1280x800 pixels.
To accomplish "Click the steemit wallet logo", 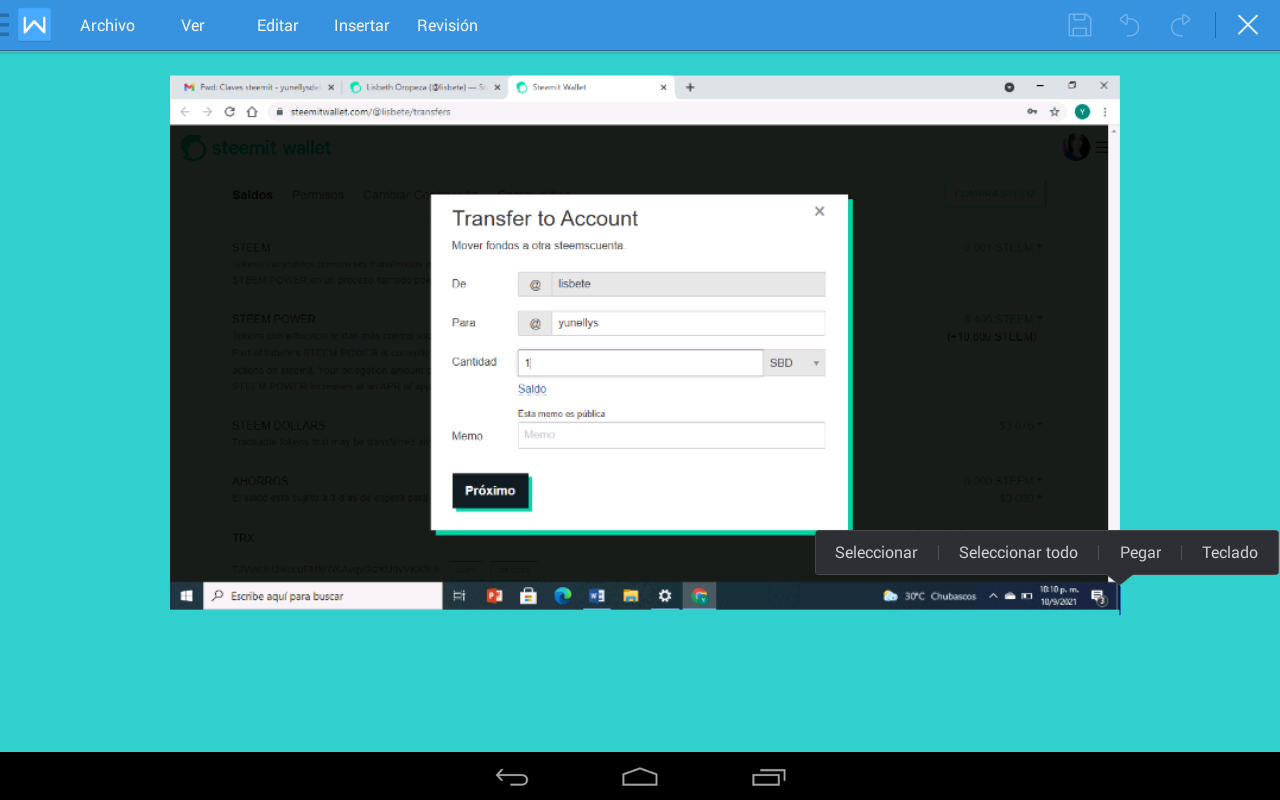I will click(x=256, y=148).
